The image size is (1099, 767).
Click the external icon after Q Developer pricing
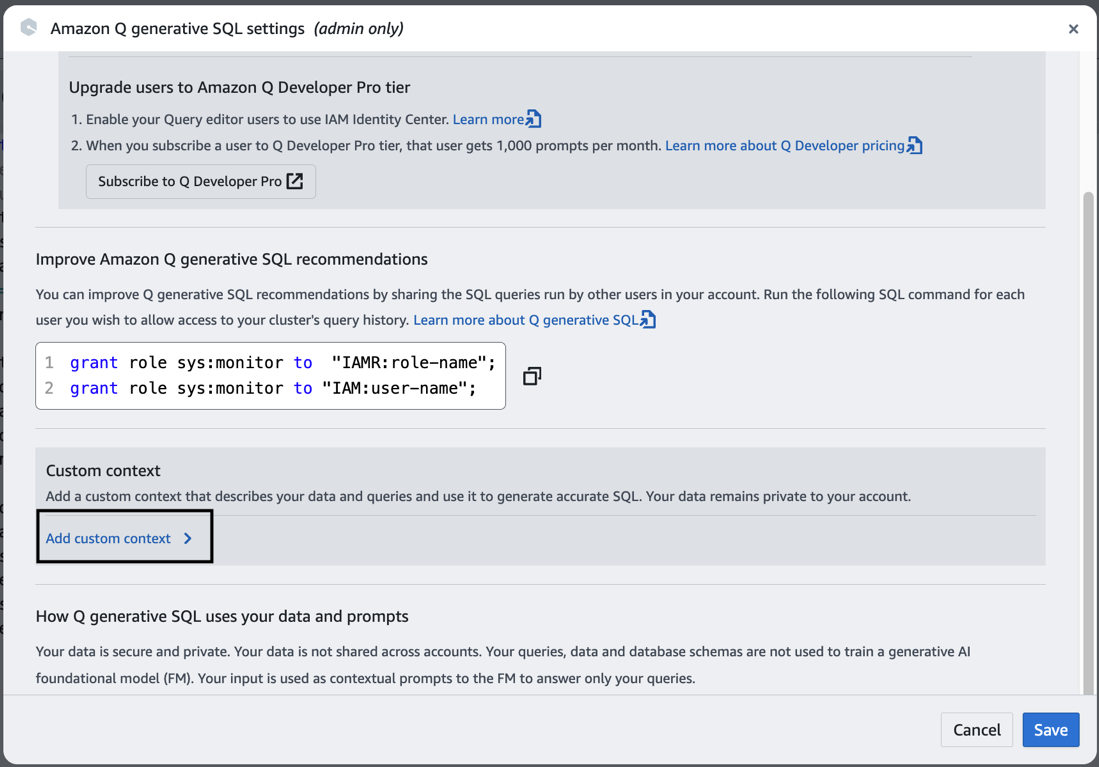click(914, 145)
